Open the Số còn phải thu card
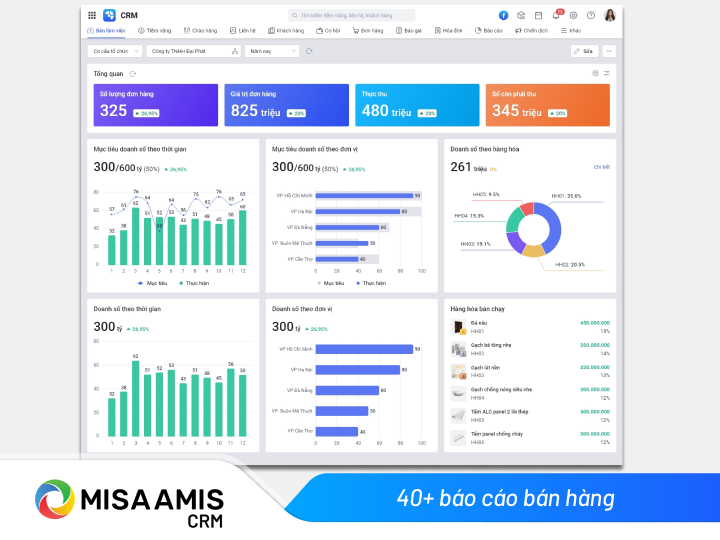Image resolution: width=720 pixels, height=540 pixels. coord(548,105)
